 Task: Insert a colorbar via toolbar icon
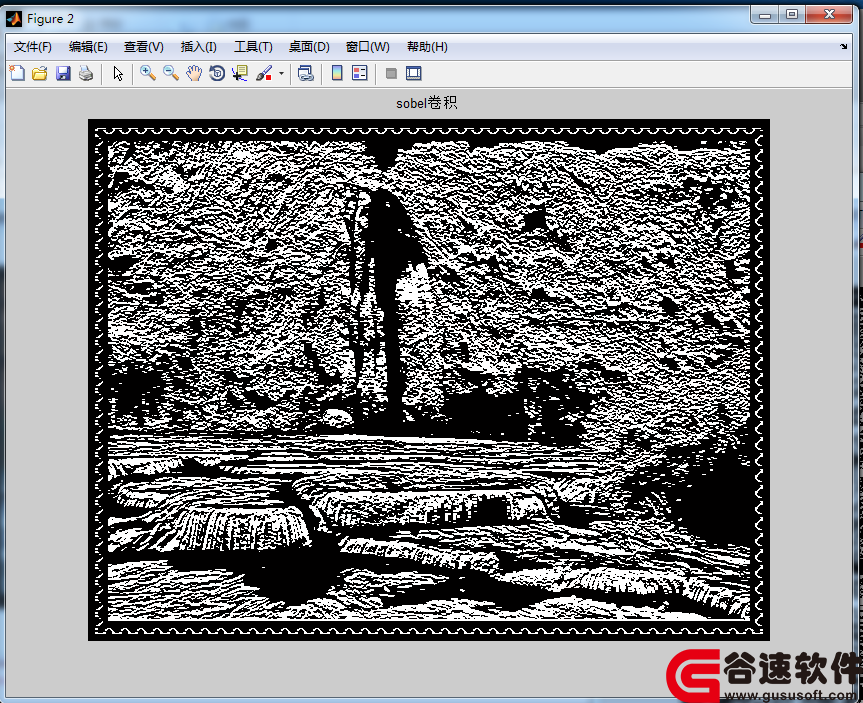pos(337,73)
